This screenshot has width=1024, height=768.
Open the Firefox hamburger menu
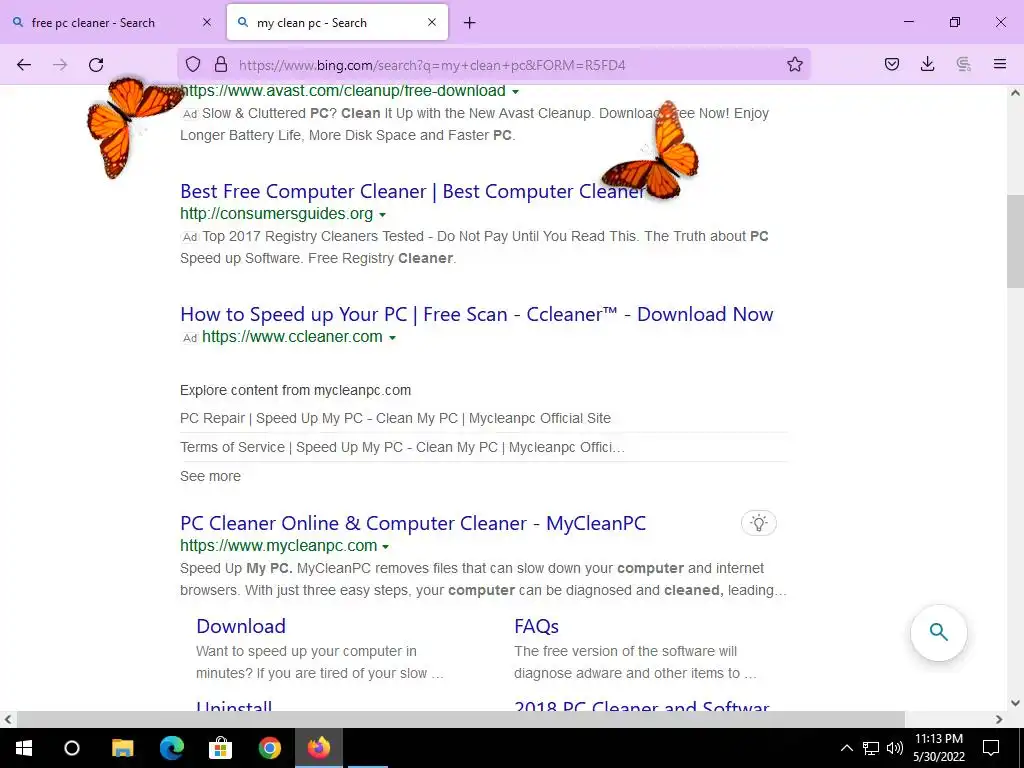pos(1000,65)
